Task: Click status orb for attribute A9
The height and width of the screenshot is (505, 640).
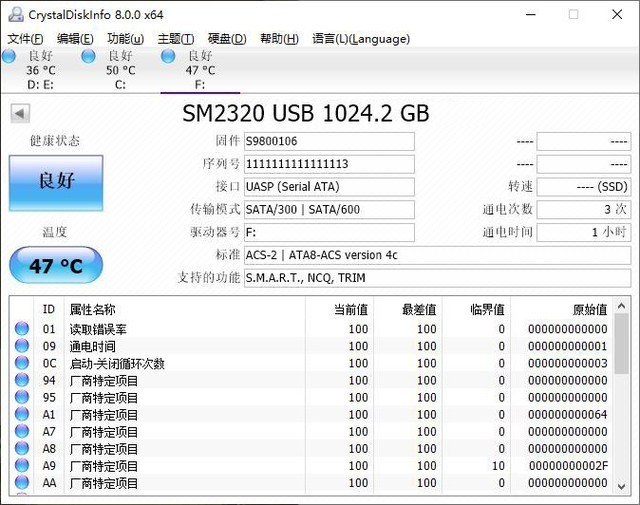Action: click(22, 465)
